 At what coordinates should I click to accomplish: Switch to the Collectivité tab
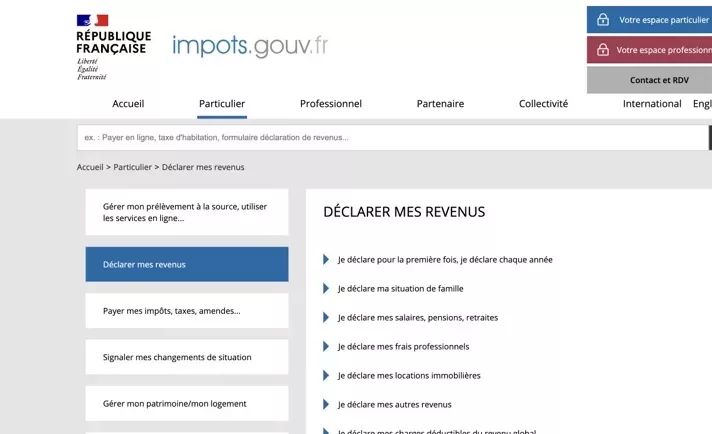pos(543,104)
